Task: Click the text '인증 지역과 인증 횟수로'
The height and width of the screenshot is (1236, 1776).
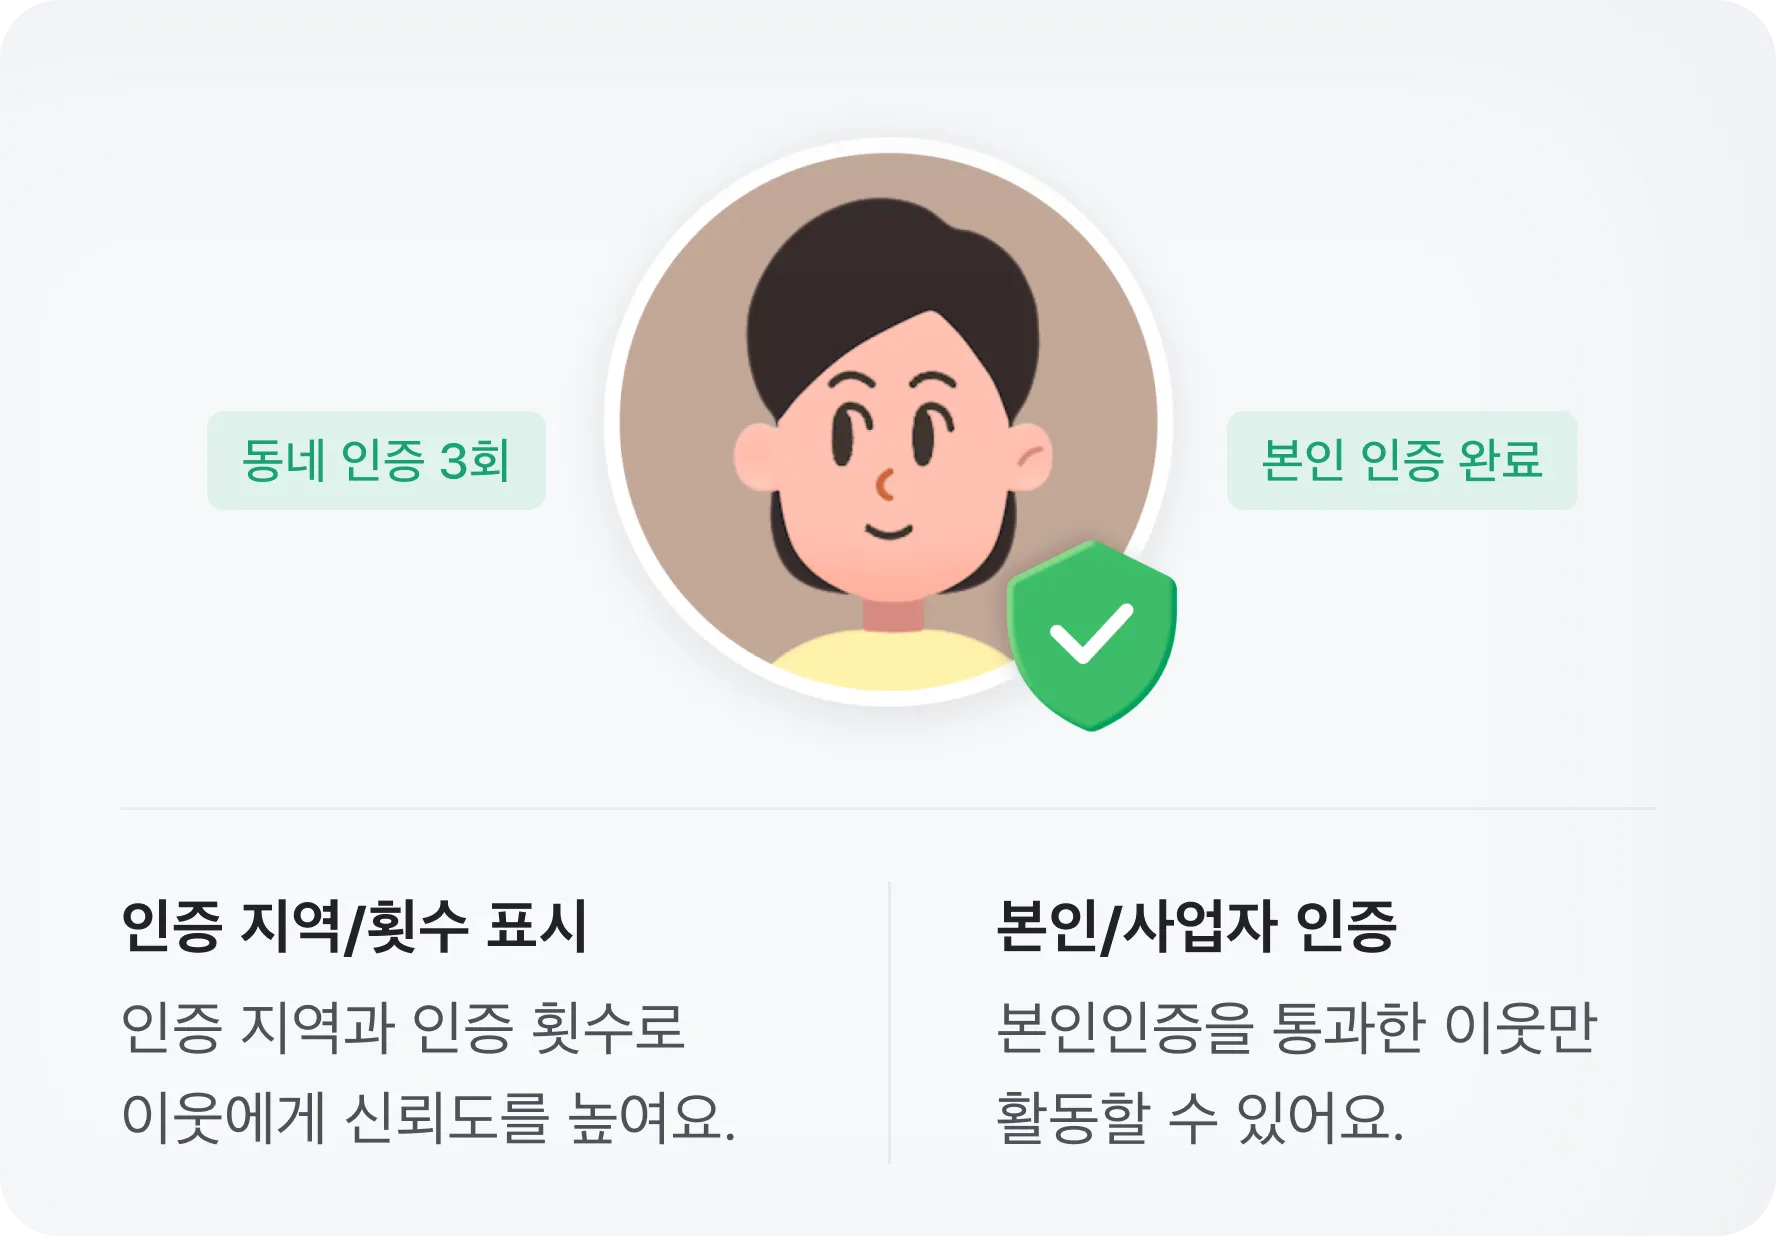Action: 403,1027
